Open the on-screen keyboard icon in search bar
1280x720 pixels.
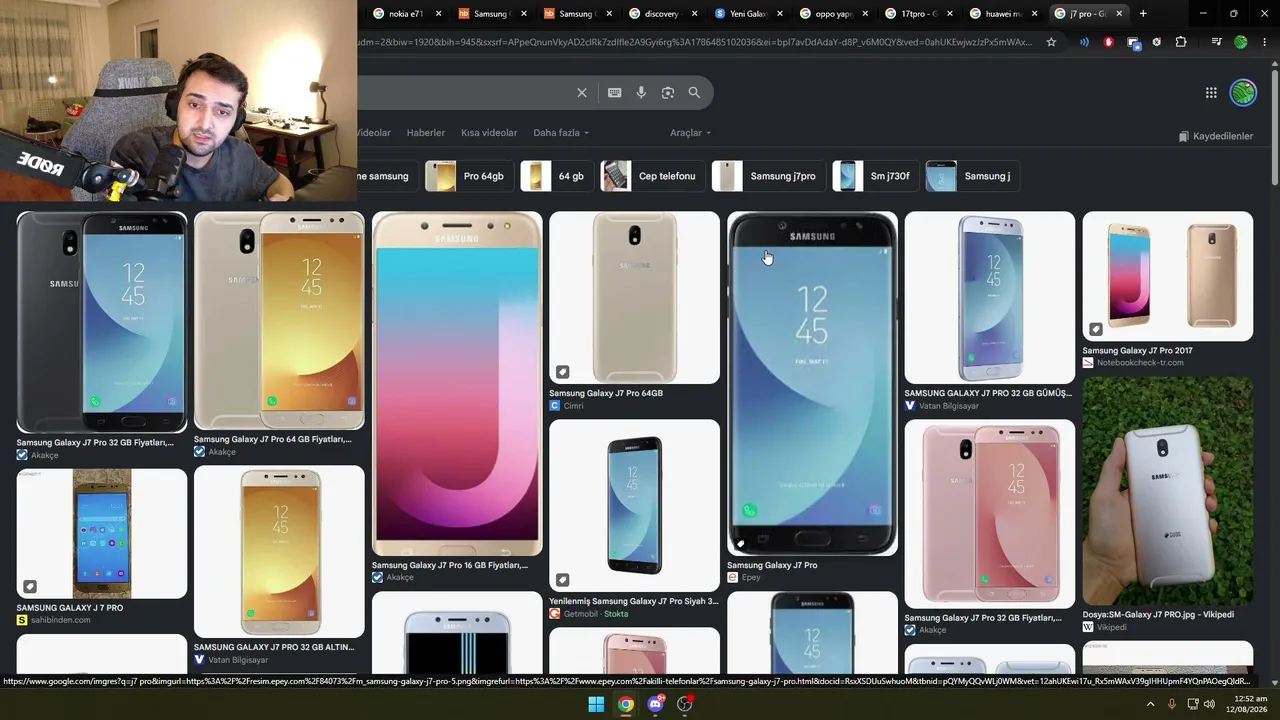point(615,93)
